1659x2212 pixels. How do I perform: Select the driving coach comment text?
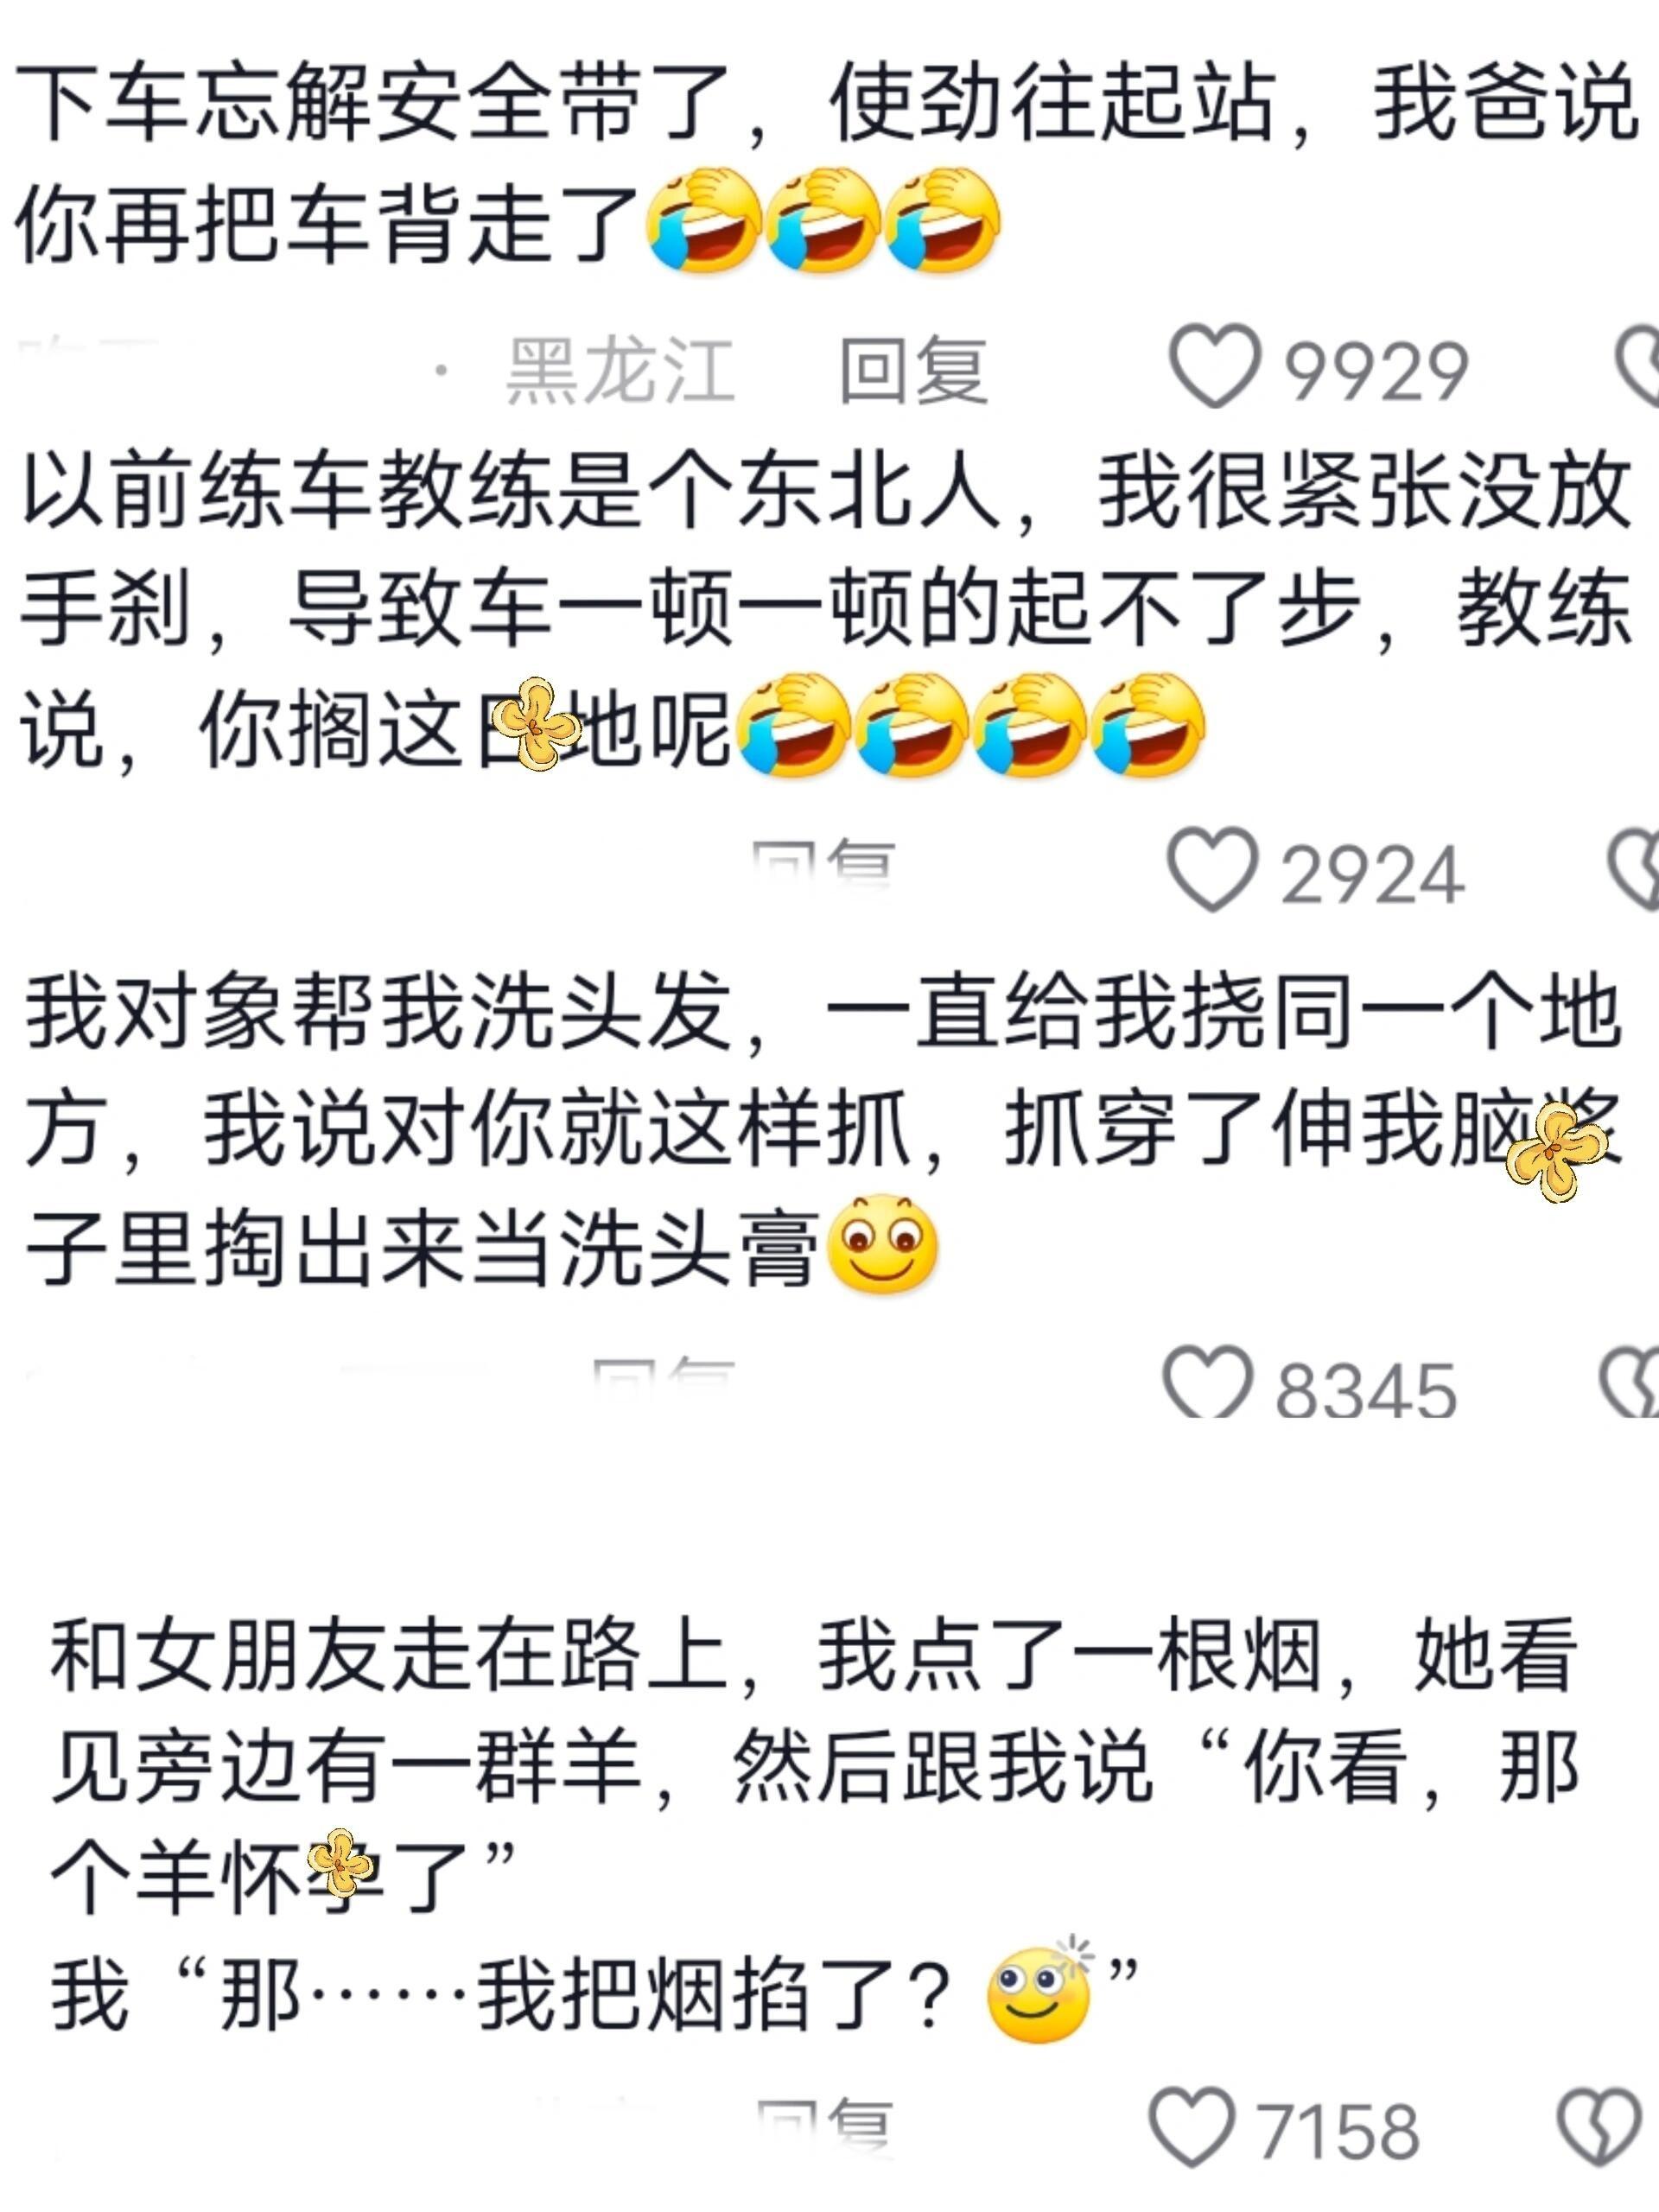point(826,610)
